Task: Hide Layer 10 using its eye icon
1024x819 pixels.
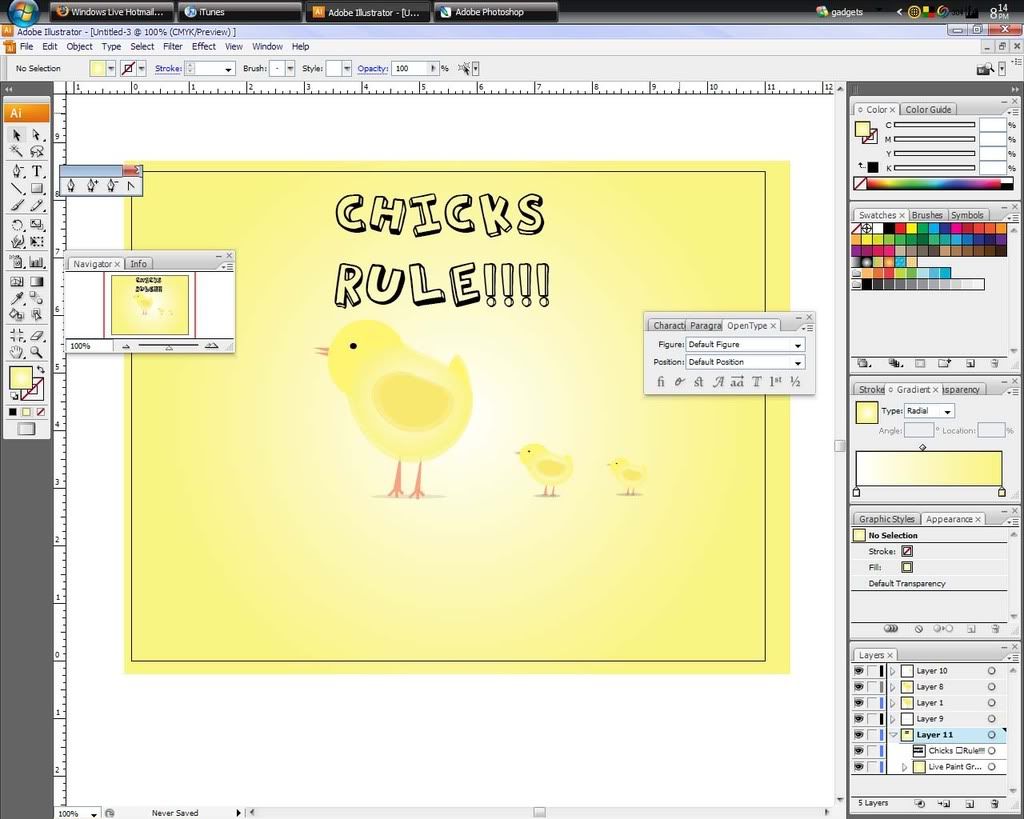Action: pyautogui.click(x=858, y=671)
